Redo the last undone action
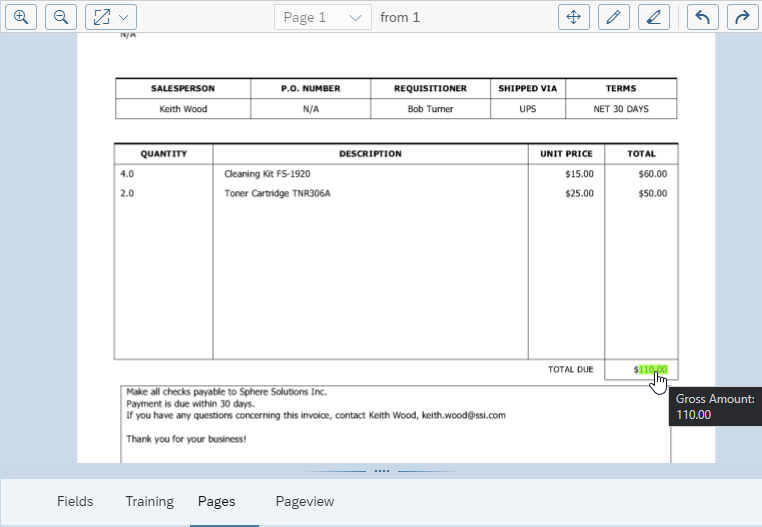The height and width of the screenshot is (527, 762). (741, 17)
